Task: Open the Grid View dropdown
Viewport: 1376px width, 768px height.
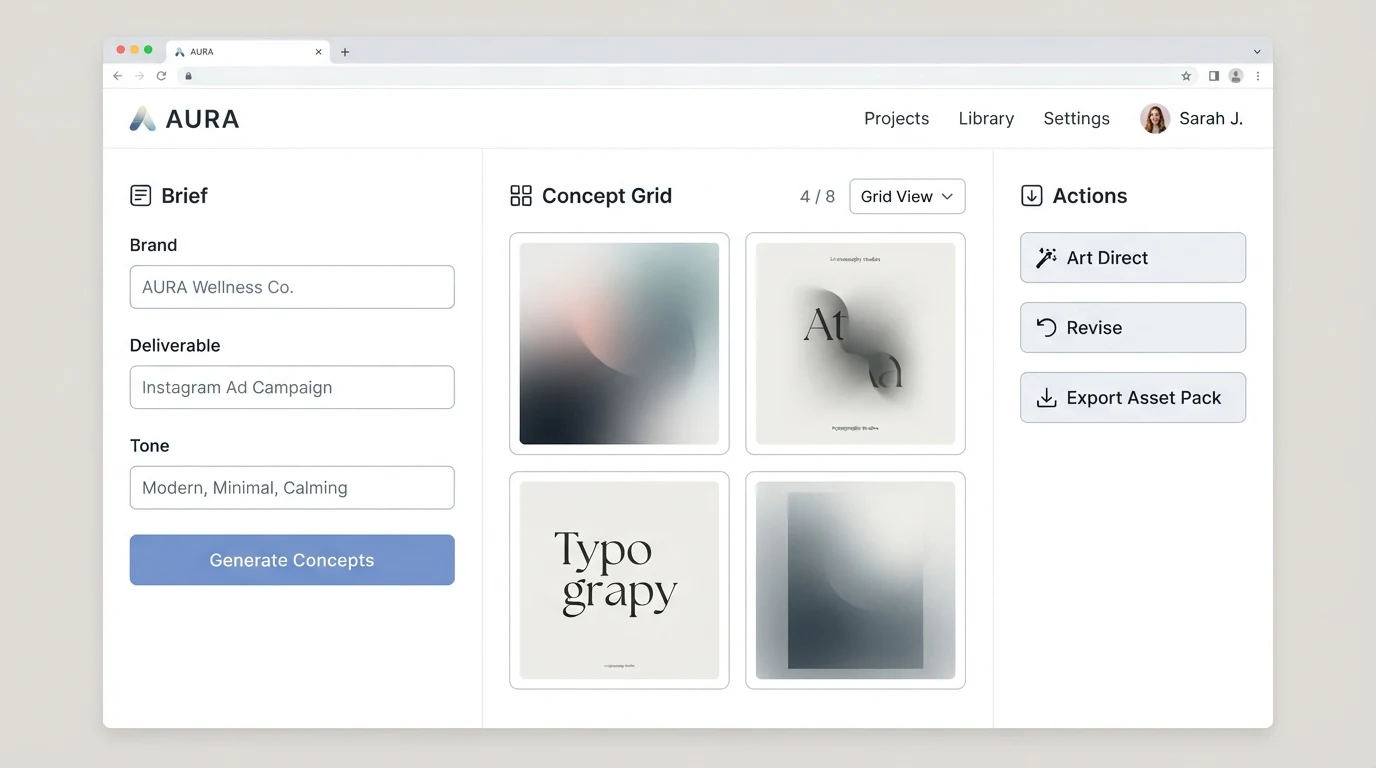Action: pos(907,196)
